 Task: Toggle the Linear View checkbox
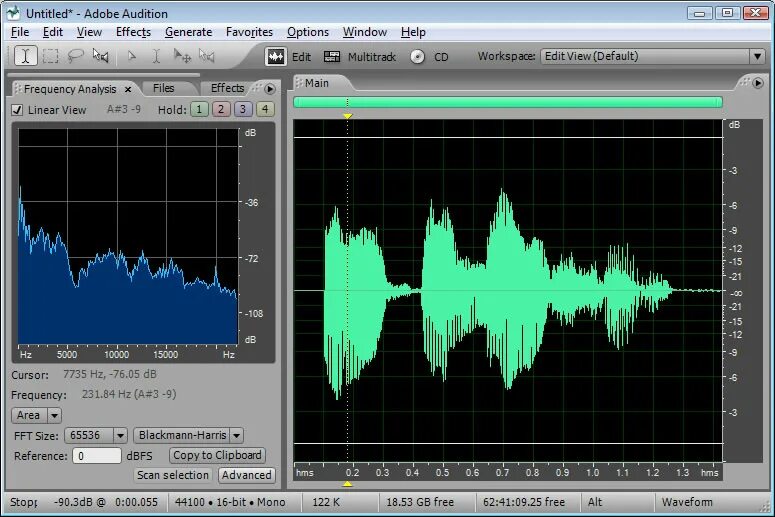[x=17, y=110]
